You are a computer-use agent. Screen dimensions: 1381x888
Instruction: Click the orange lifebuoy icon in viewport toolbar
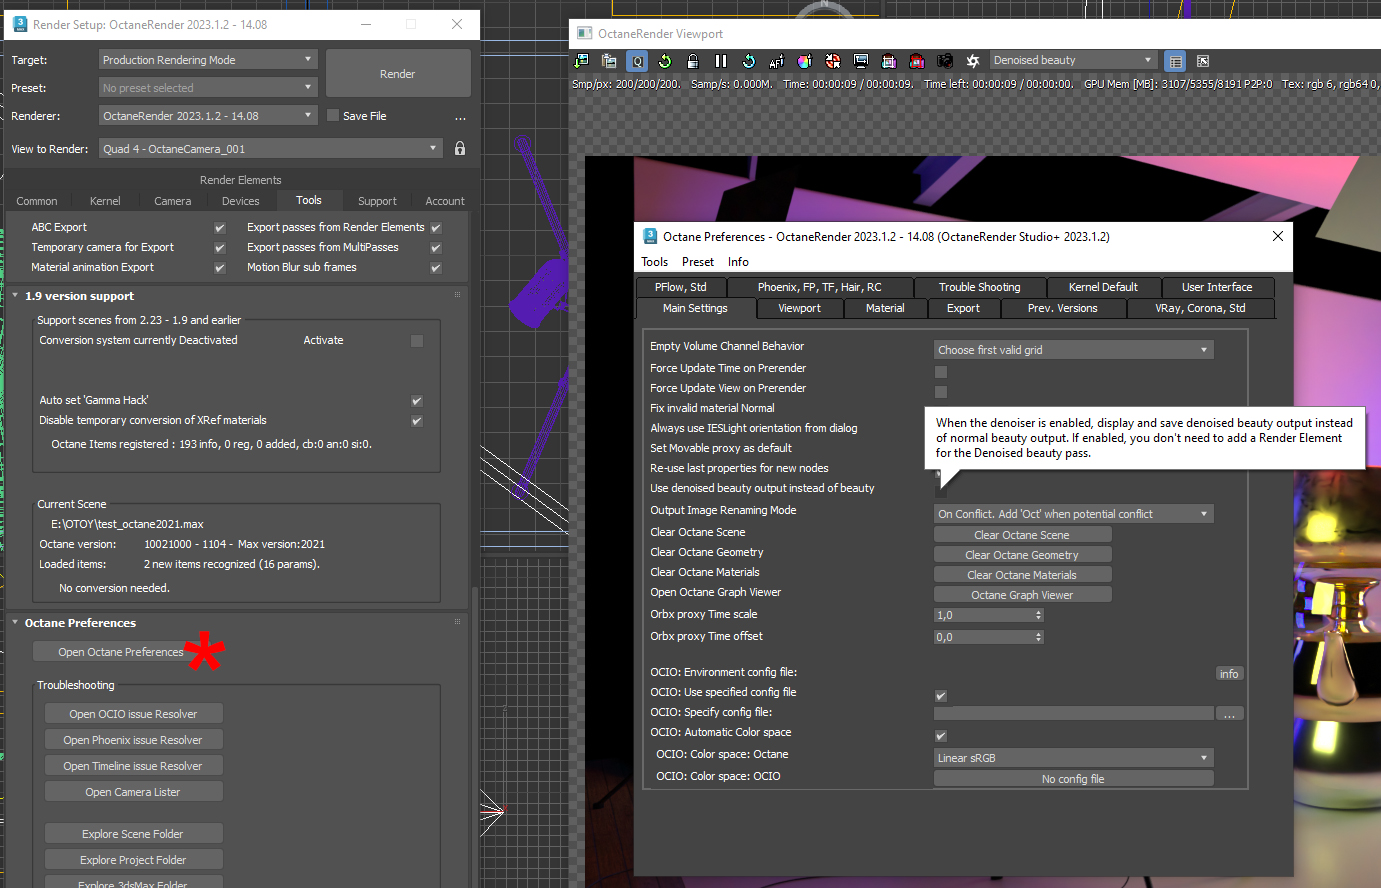pyautogui.click(x=833, y=61)
